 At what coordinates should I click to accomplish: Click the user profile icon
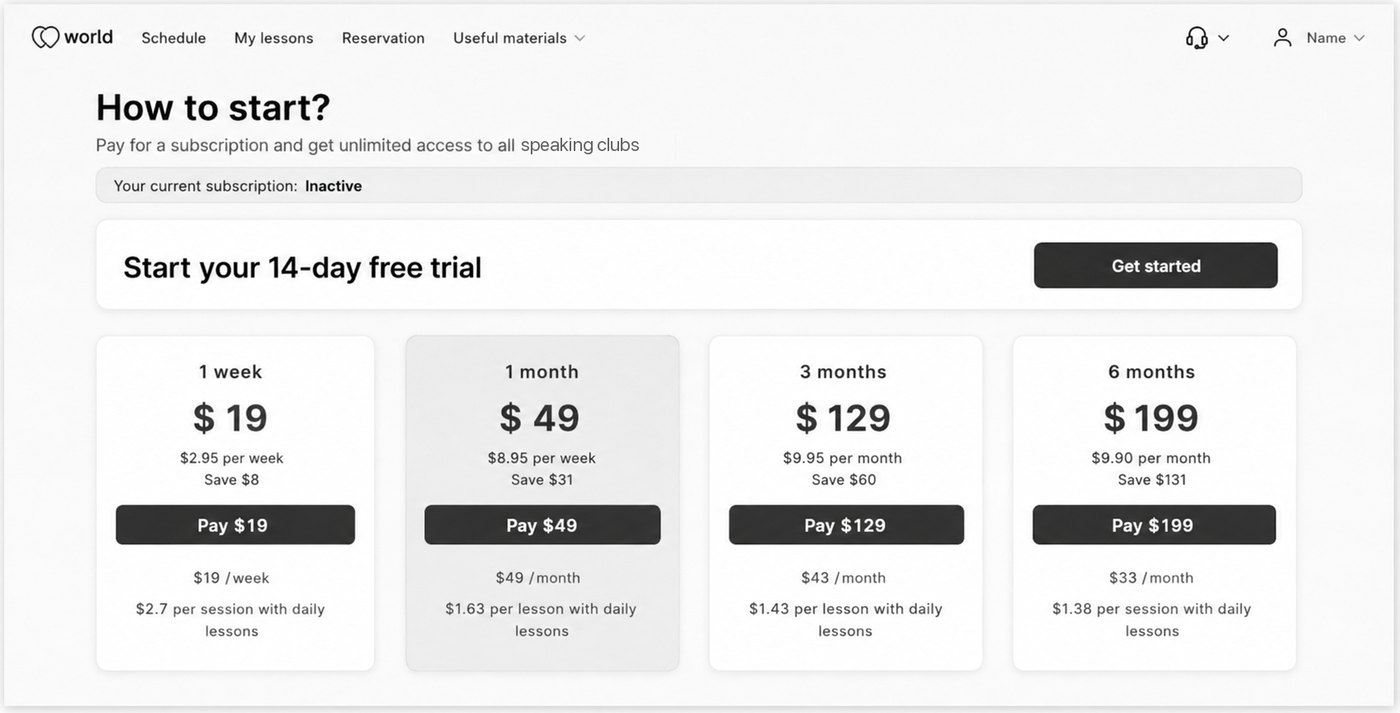point(1282,38)
